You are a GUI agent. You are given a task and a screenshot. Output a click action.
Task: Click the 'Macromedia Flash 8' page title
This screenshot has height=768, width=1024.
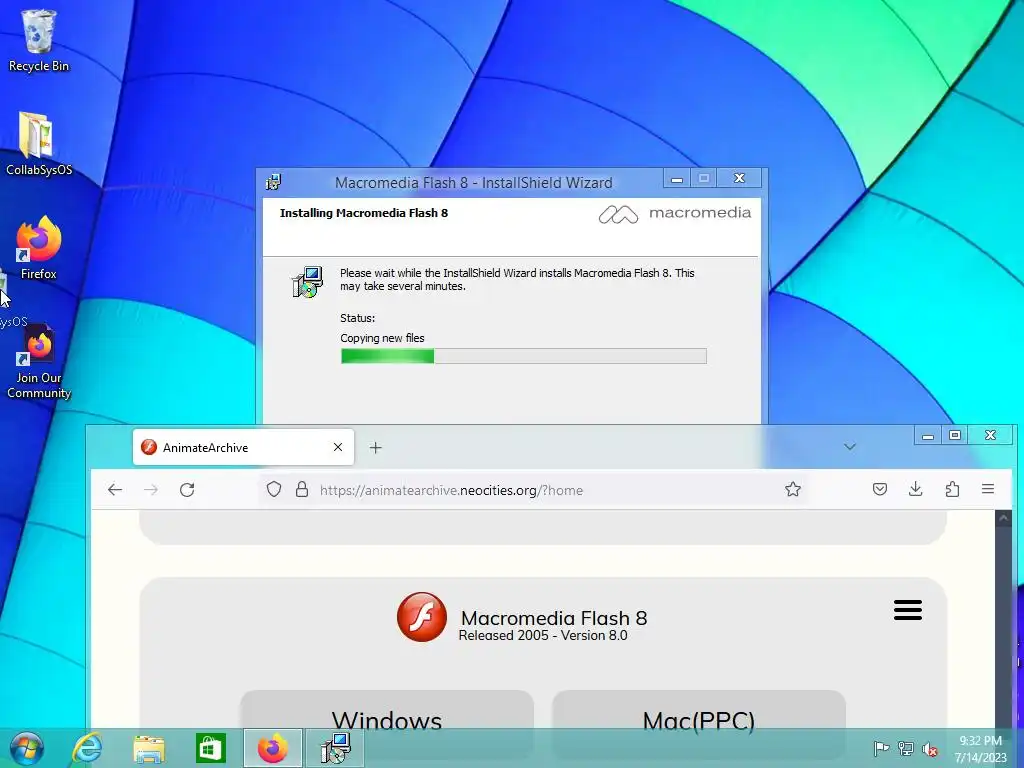pyautogui.click(x=554, y=617)
